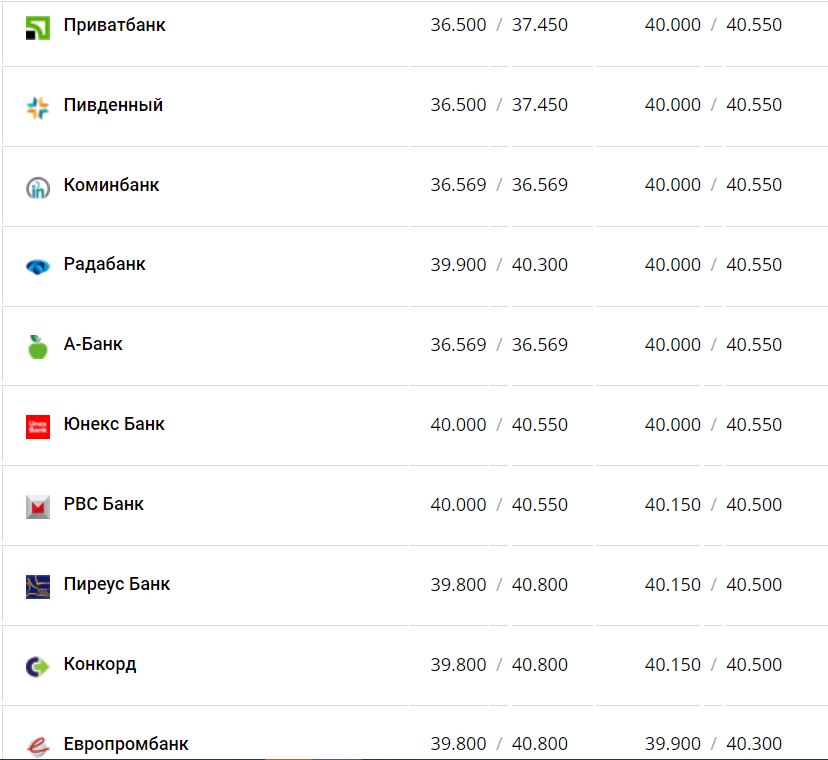Click the Конкорд bank logo icon
The height and width of the screenshot is (760, 828).
[x=38, y=666]
